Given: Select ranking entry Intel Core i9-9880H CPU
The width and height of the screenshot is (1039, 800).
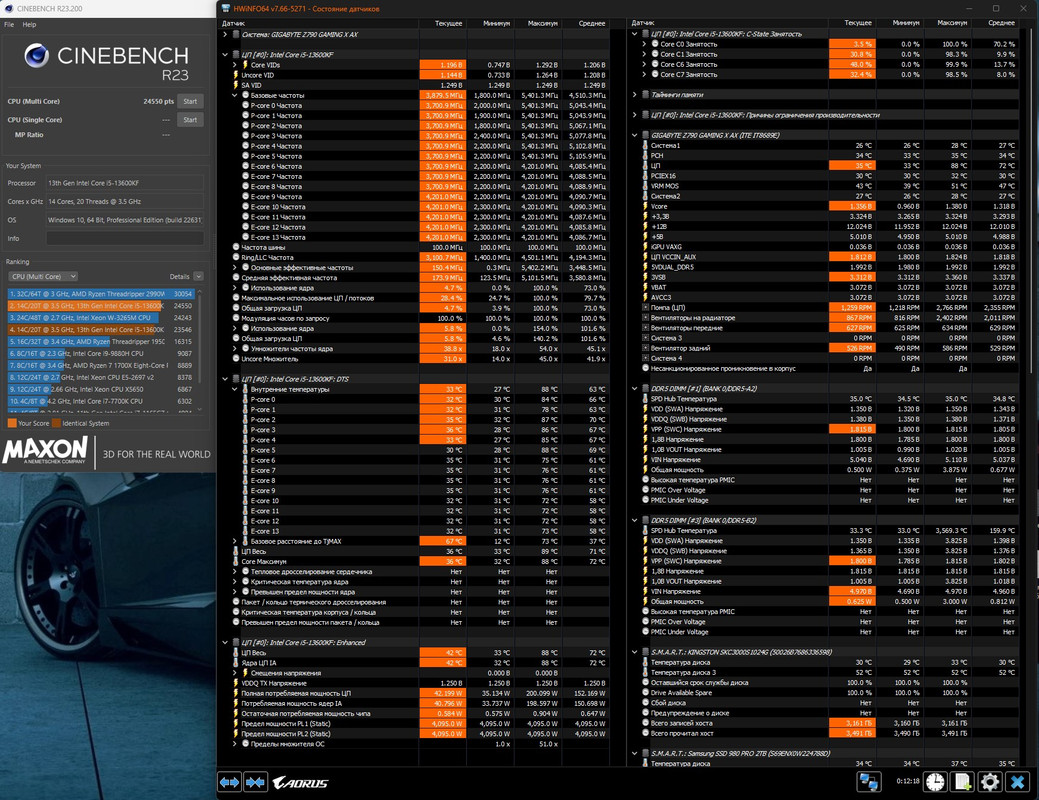Looking at the screenshot, I should 101,353.
